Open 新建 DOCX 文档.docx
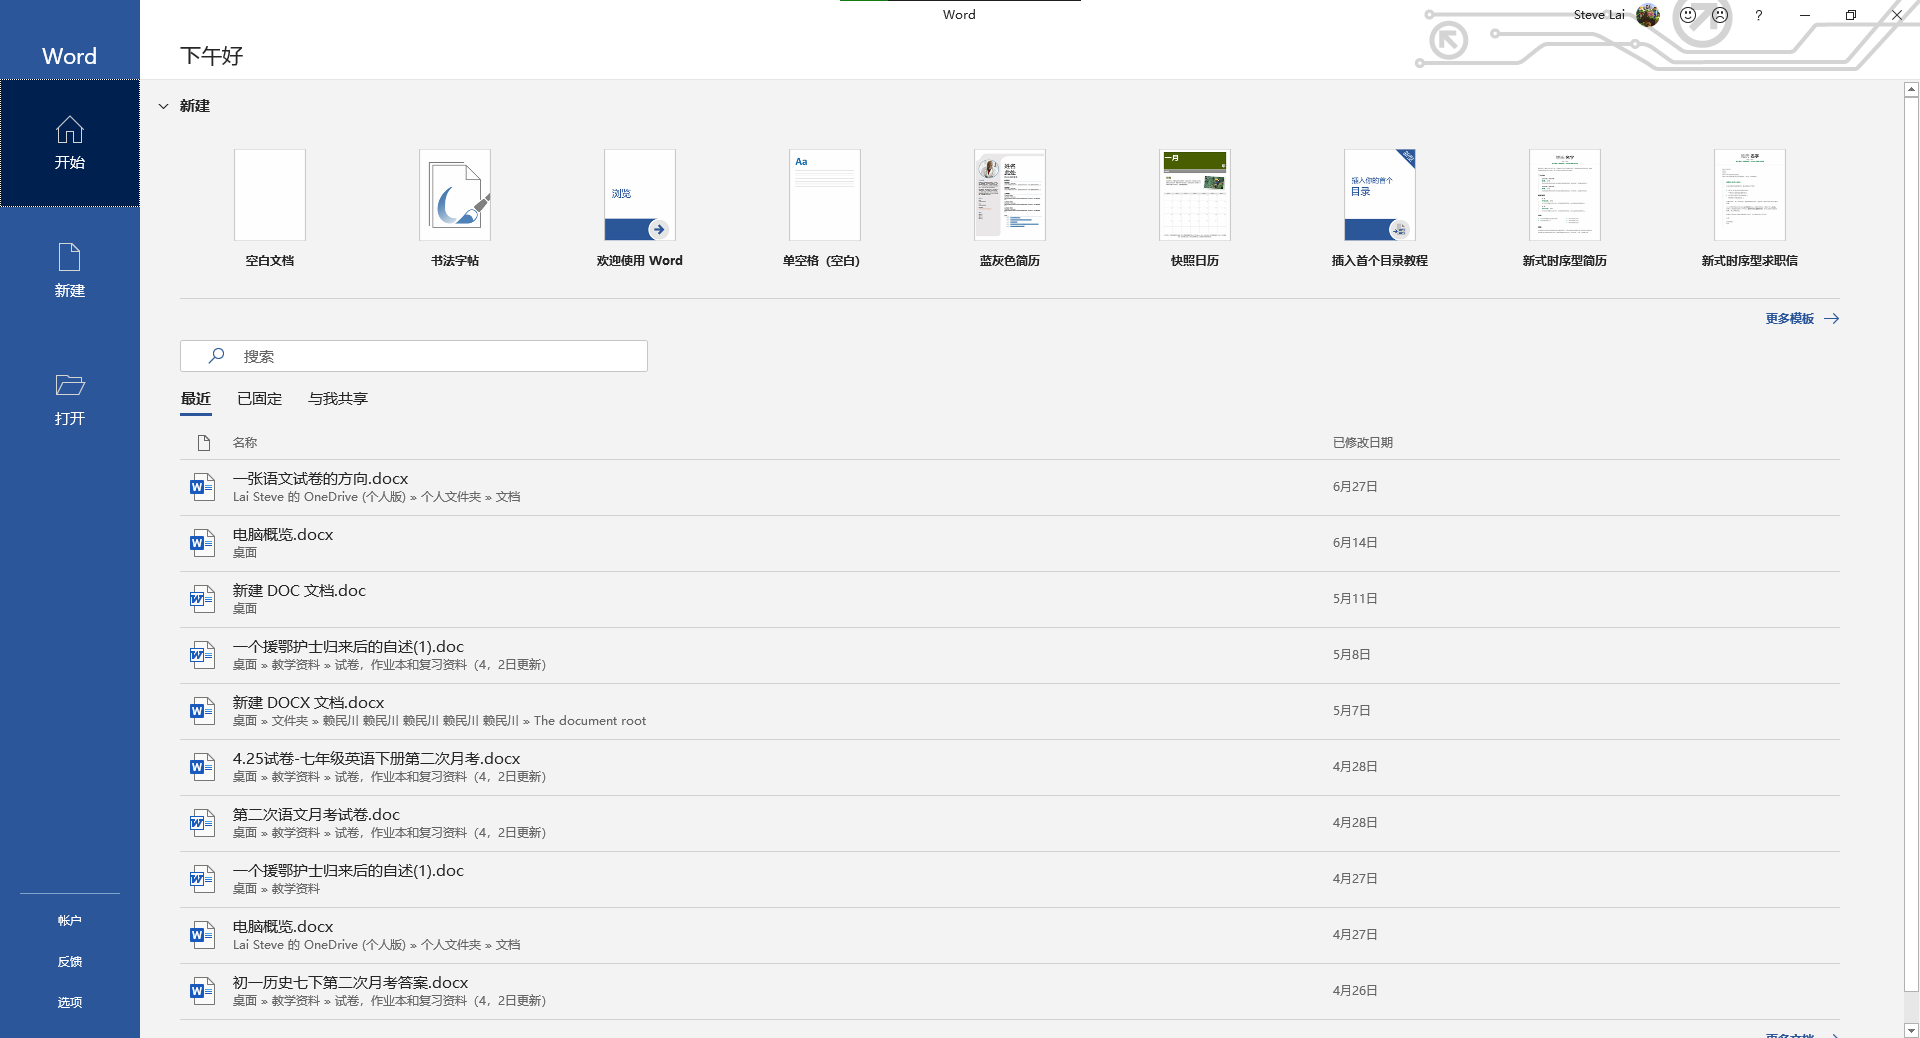This screenshot has width=1920, height=1038. [x=1010, y=712]
